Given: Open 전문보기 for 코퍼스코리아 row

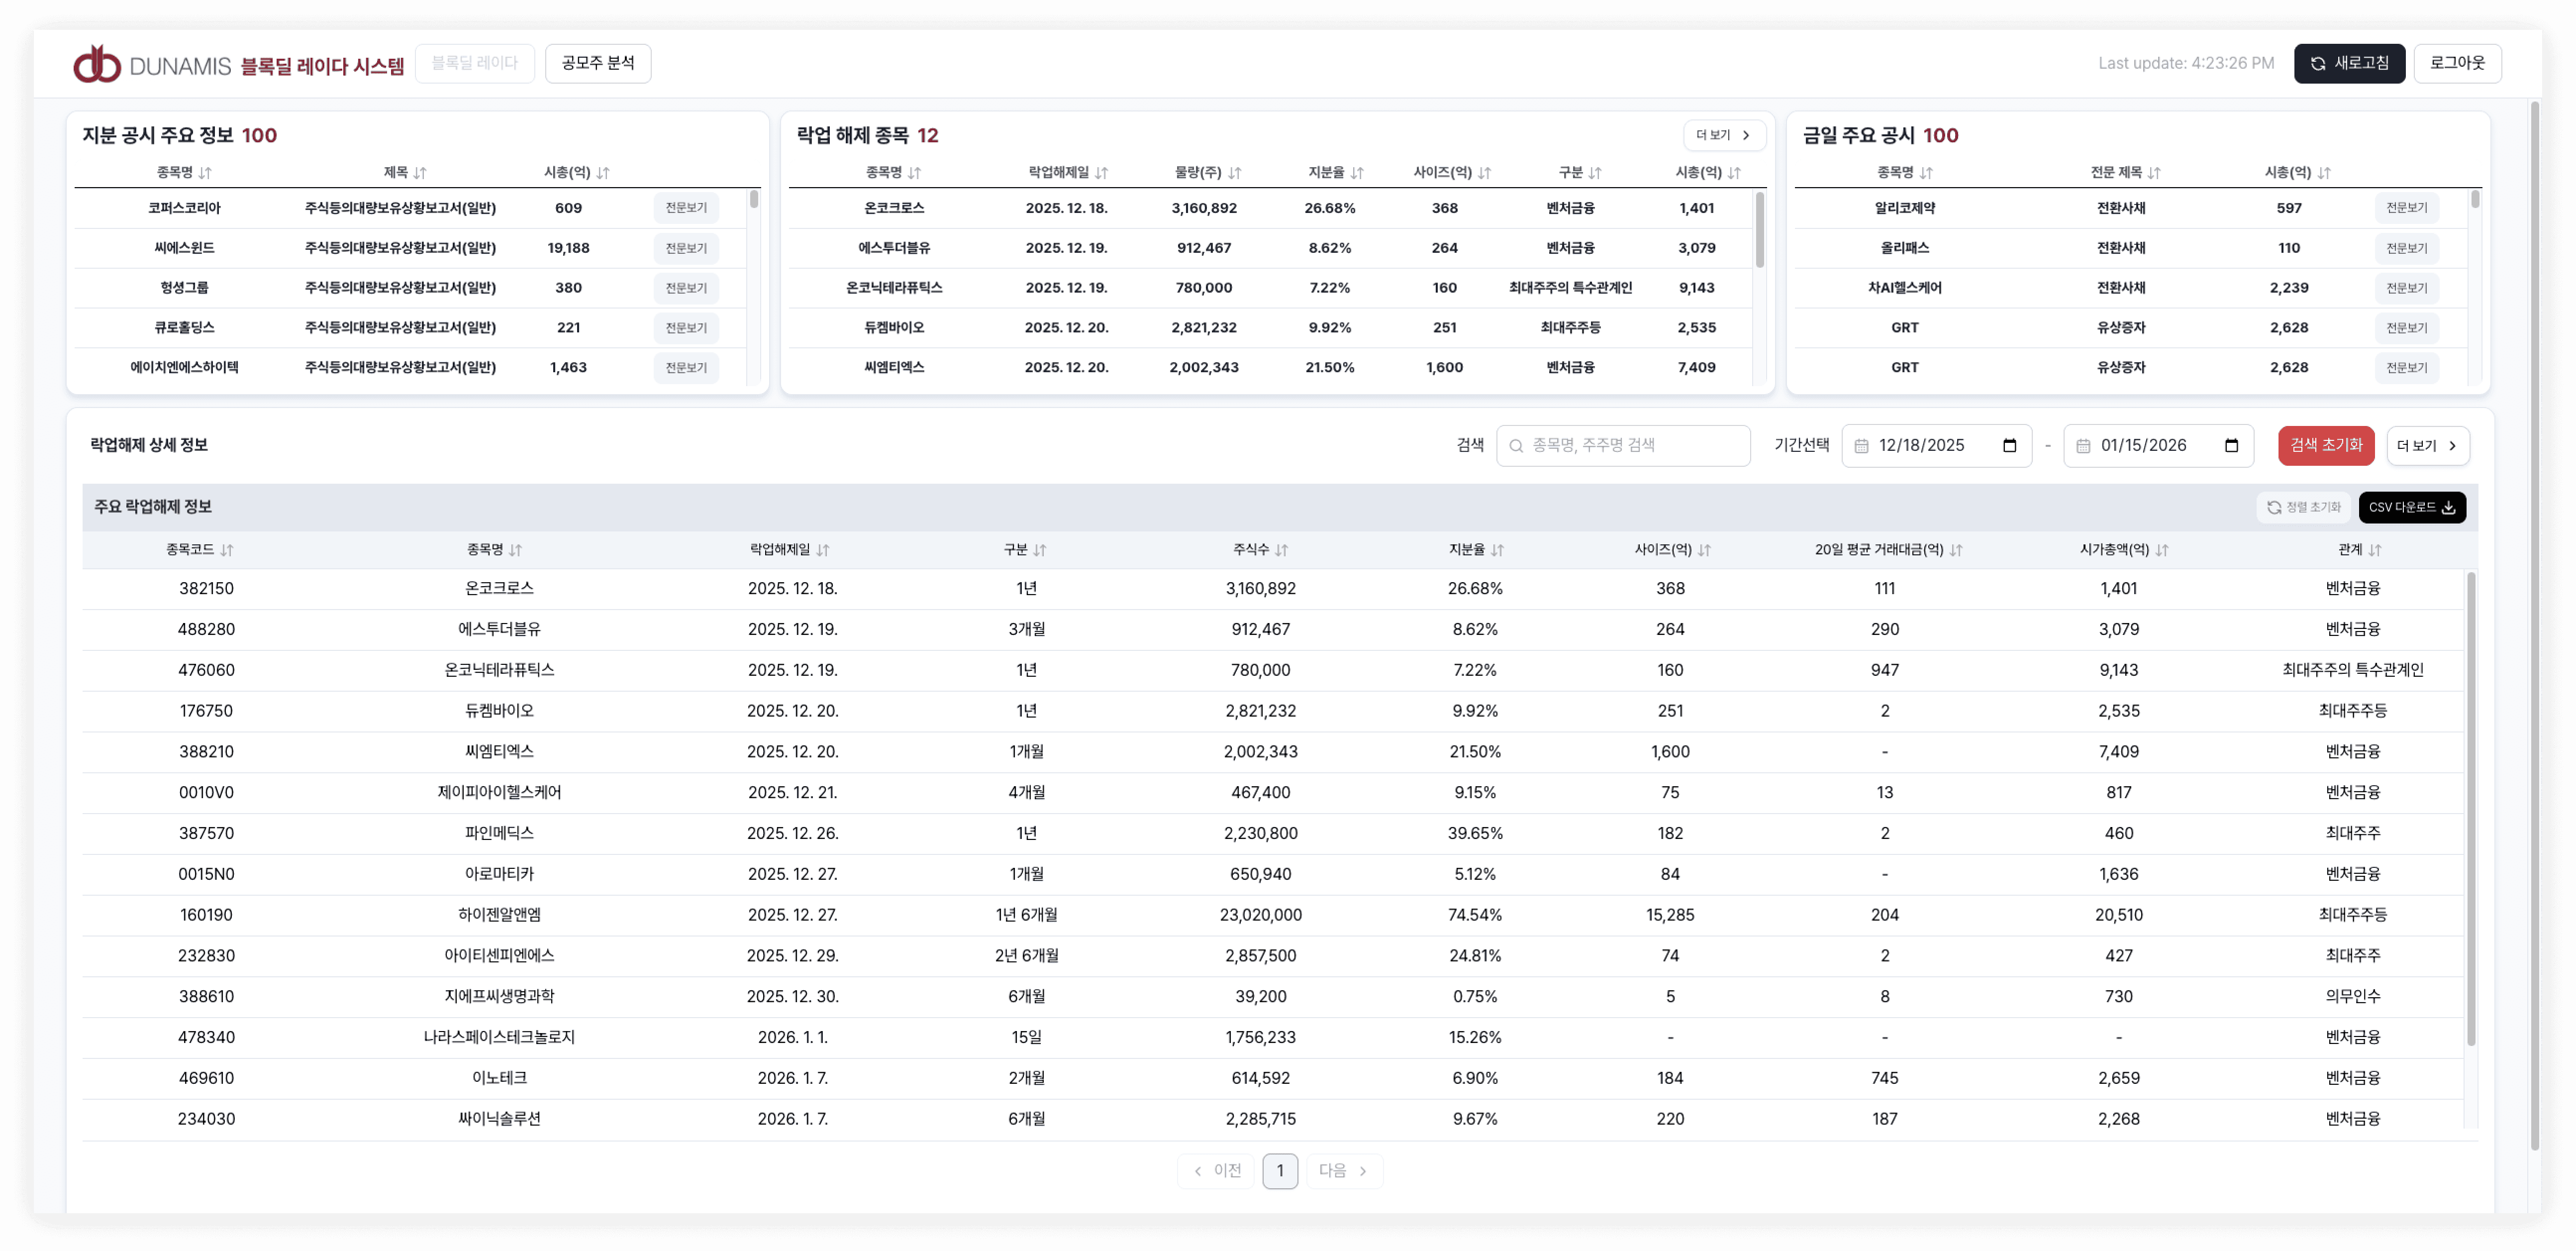Looking at the screenshot, I should (686, 208).
